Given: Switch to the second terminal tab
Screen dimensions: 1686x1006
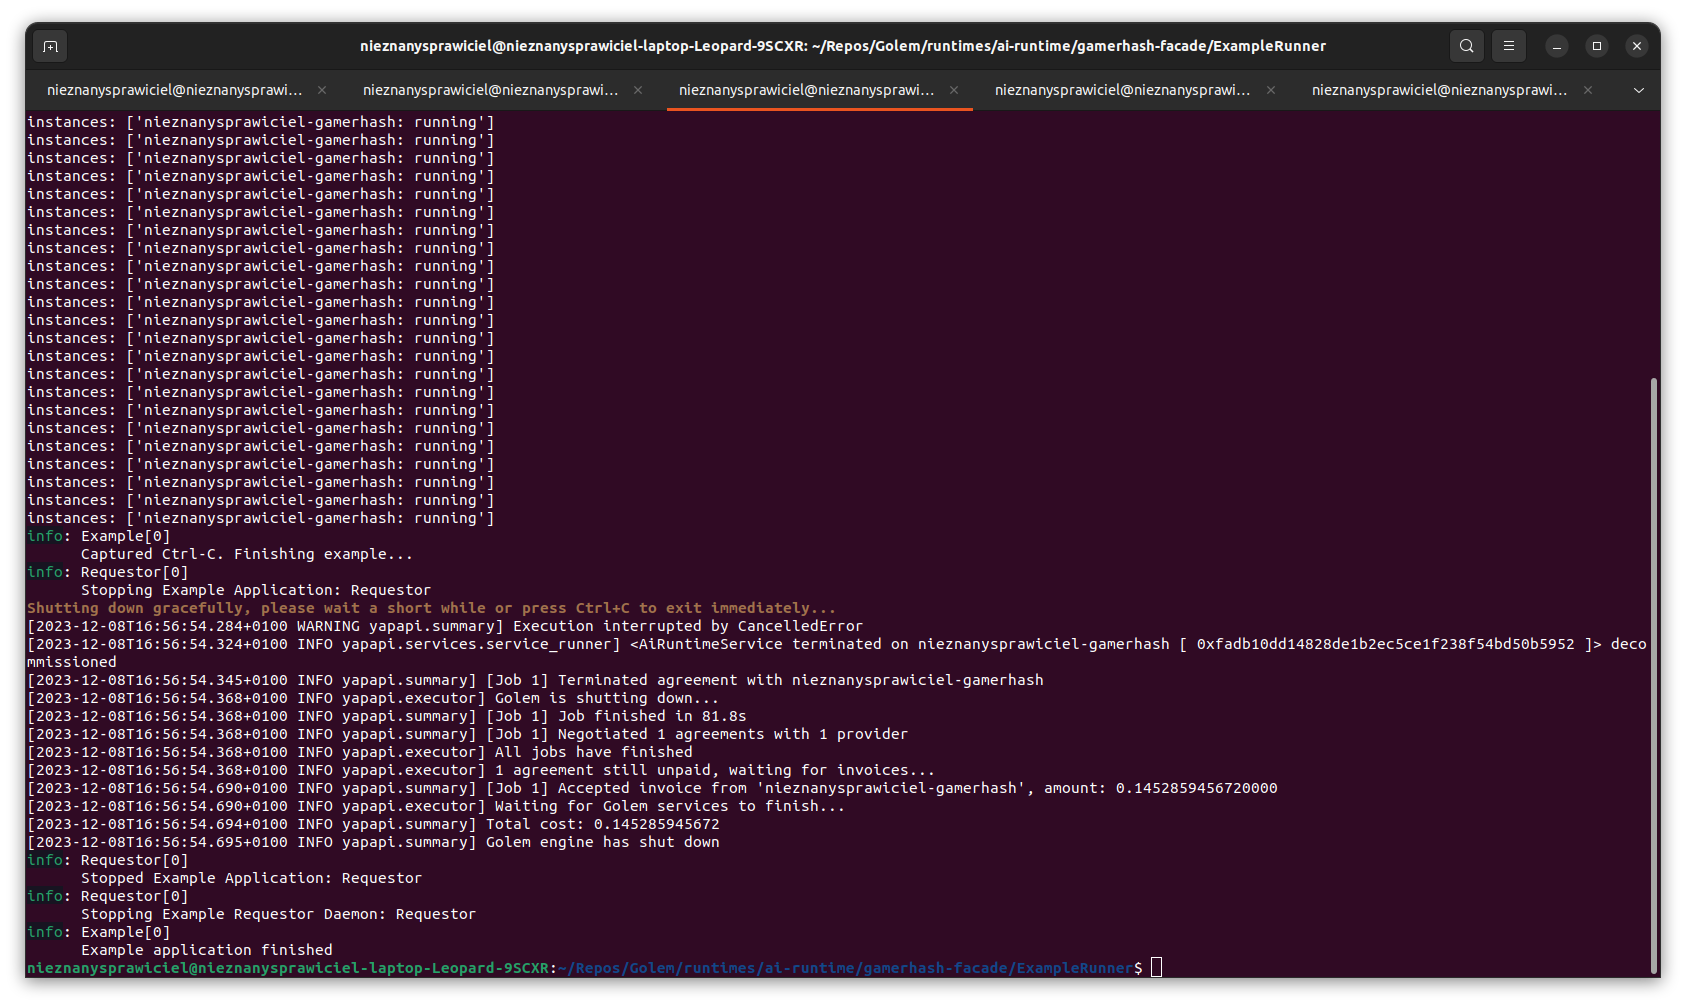Looking at the screenshot, I should (x=490, y=90).
